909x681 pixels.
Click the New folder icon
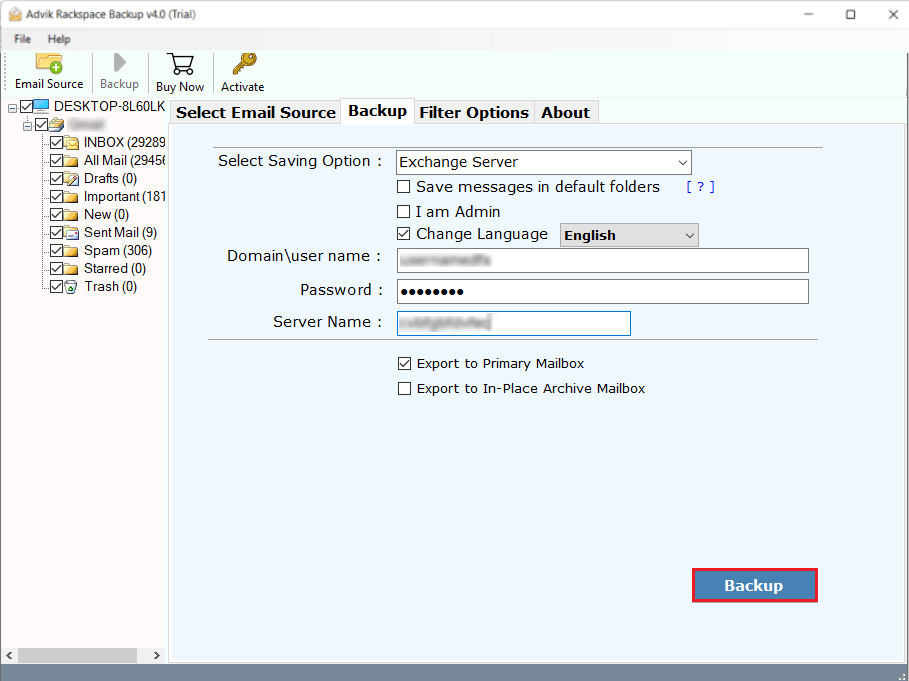(x=71, y=214)
